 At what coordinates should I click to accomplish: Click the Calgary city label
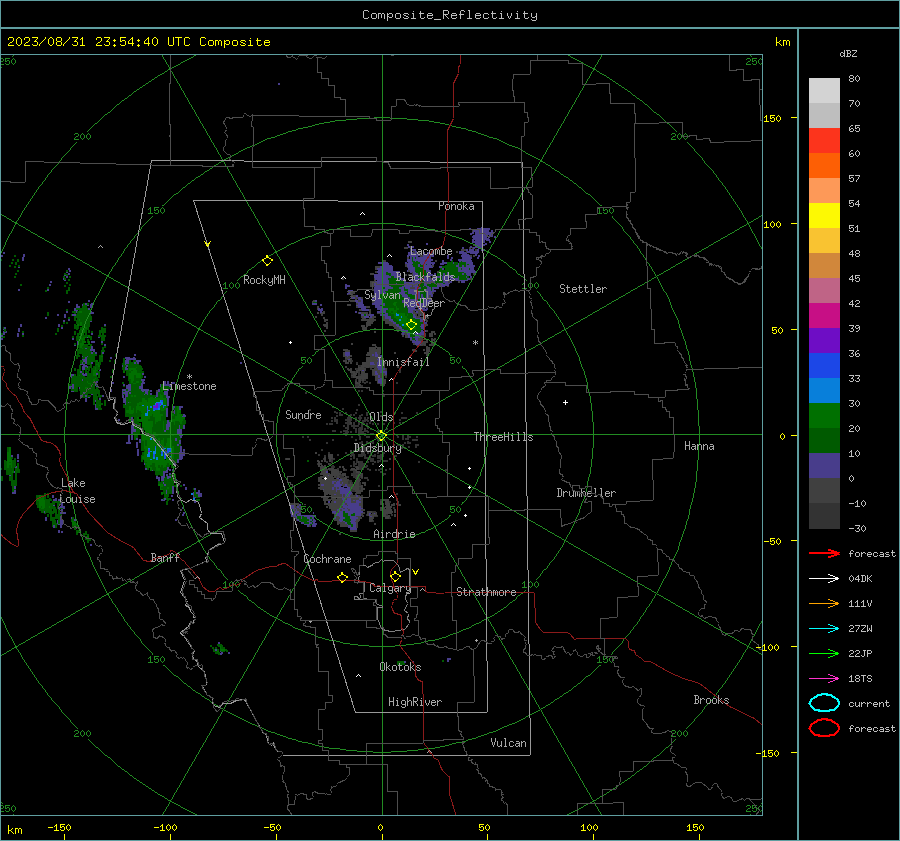(x=390, y=588)
